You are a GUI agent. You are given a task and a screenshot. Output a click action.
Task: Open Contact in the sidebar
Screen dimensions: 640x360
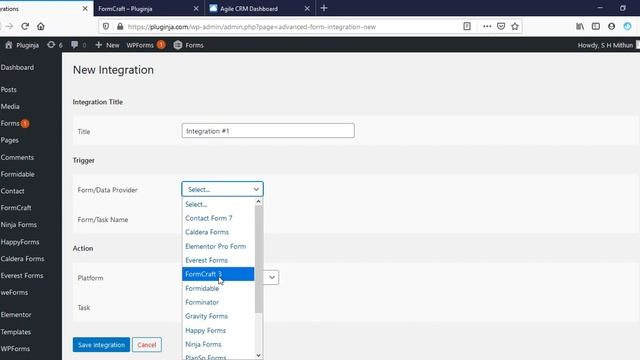[x=12, y=191]
